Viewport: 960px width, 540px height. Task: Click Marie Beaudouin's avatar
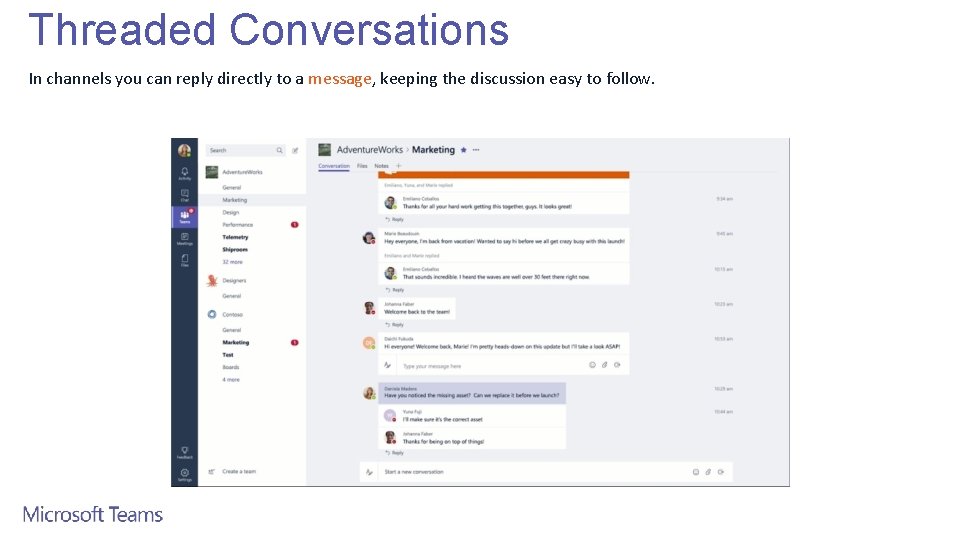(x=369, y=238)
